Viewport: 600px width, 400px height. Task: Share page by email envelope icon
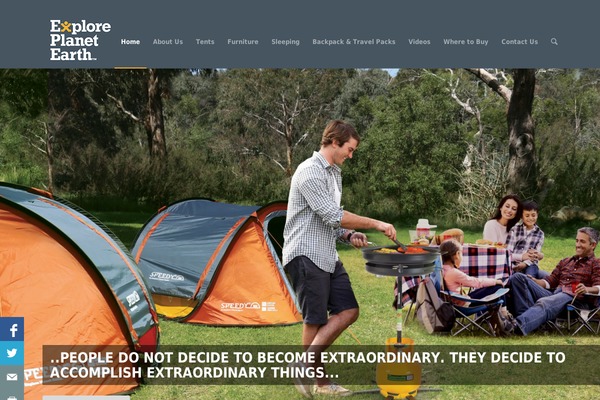12,377
